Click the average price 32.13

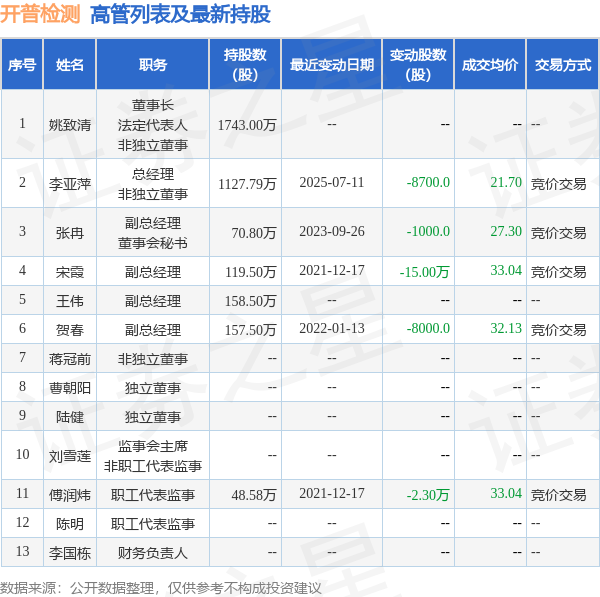coord(506,328)
